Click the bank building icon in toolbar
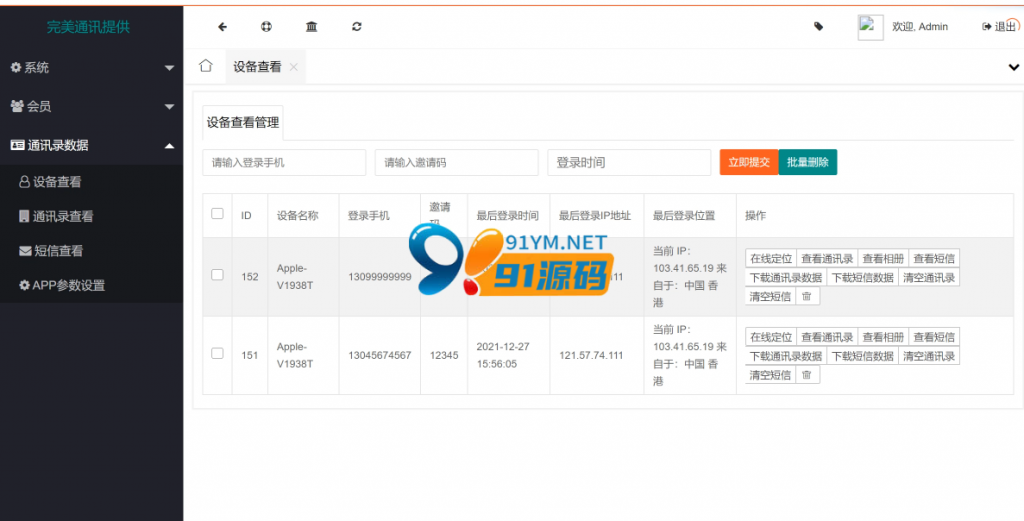The width and height of the screenshot is (1024, 521). coord(312,27)
